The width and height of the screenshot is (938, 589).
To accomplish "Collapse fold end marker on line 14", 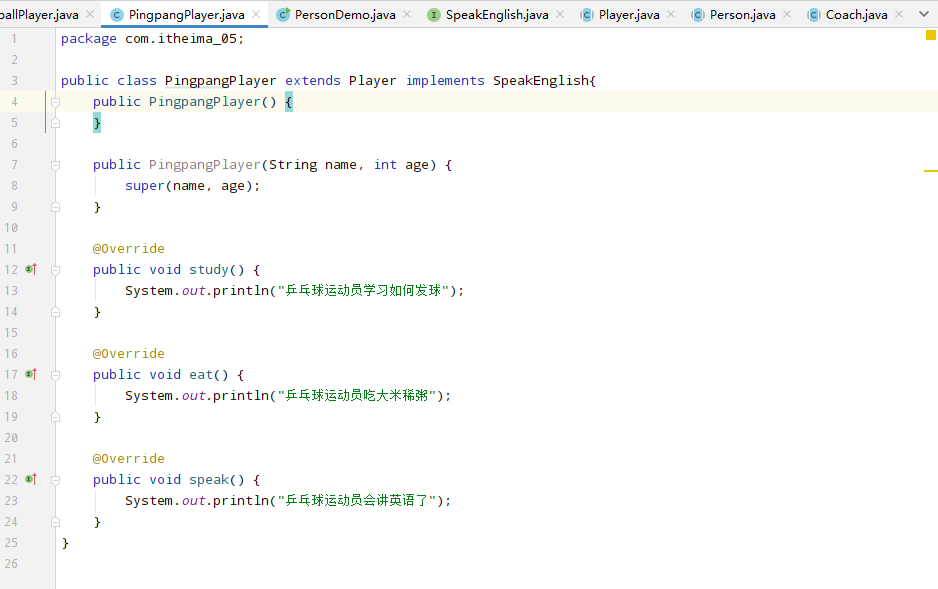I will coord(56,312).
